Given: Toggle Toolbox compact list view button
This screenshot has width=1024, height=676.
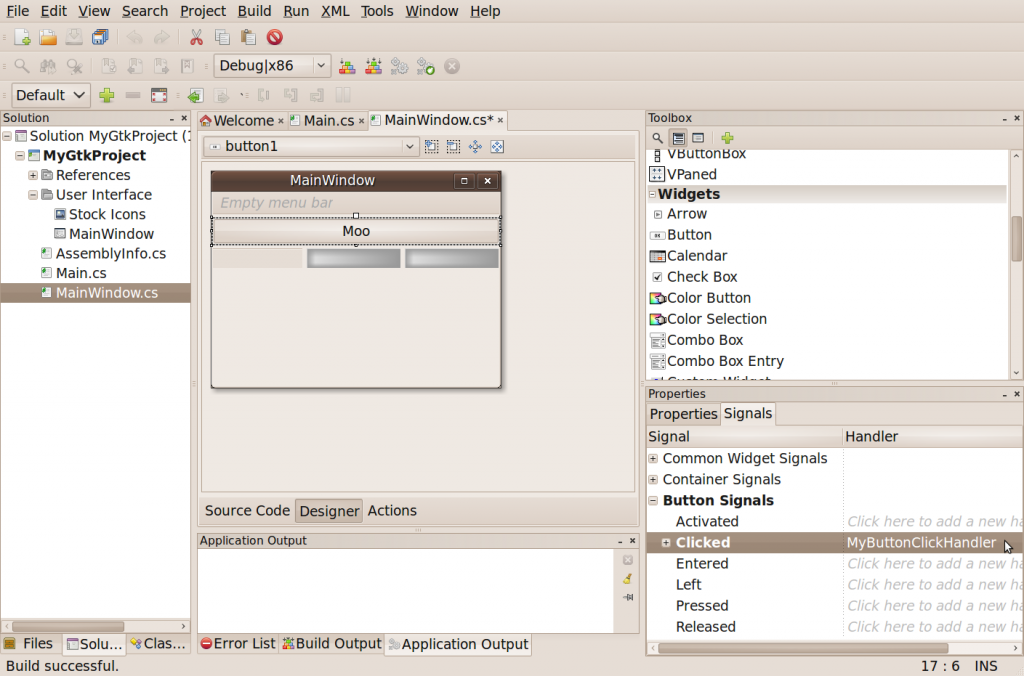Looking at the screenshot, I should click(x=698, y=138).
